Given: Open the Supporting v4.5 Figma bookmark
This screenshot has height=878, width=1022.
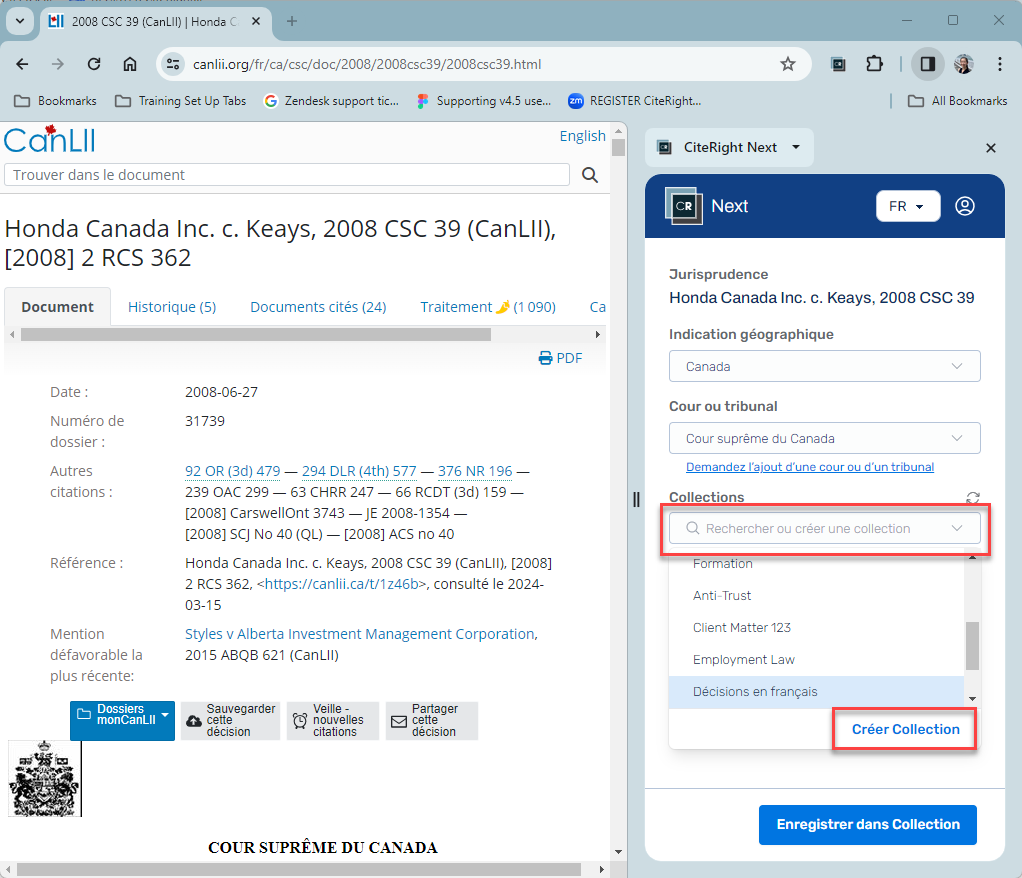Looking at the screenshot, I should click(484, 100).
